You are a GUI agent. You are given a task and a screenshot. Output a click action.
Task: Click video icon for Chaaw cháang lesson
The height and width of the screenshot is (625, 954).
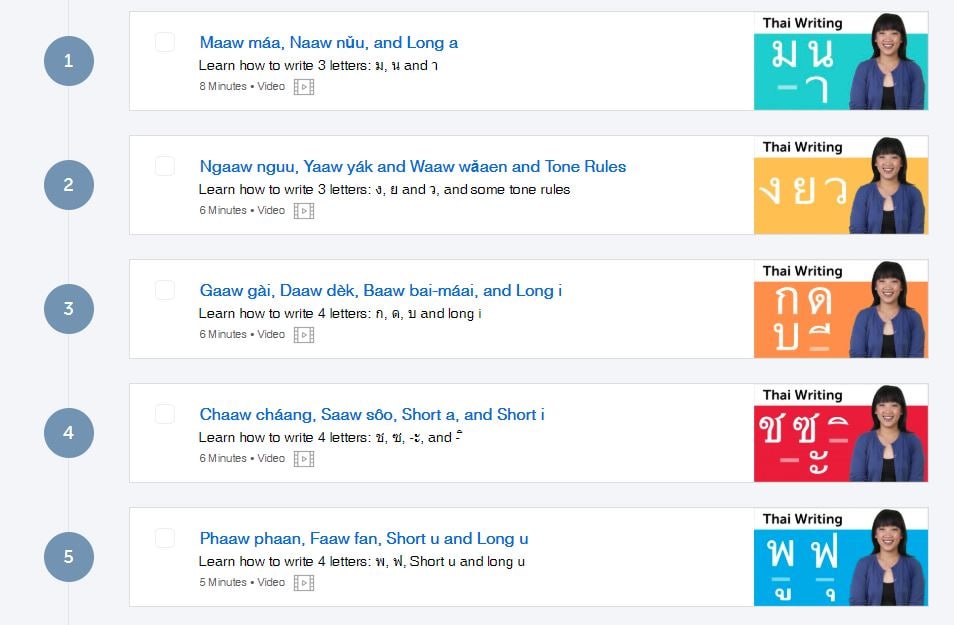tap(304, 459)
